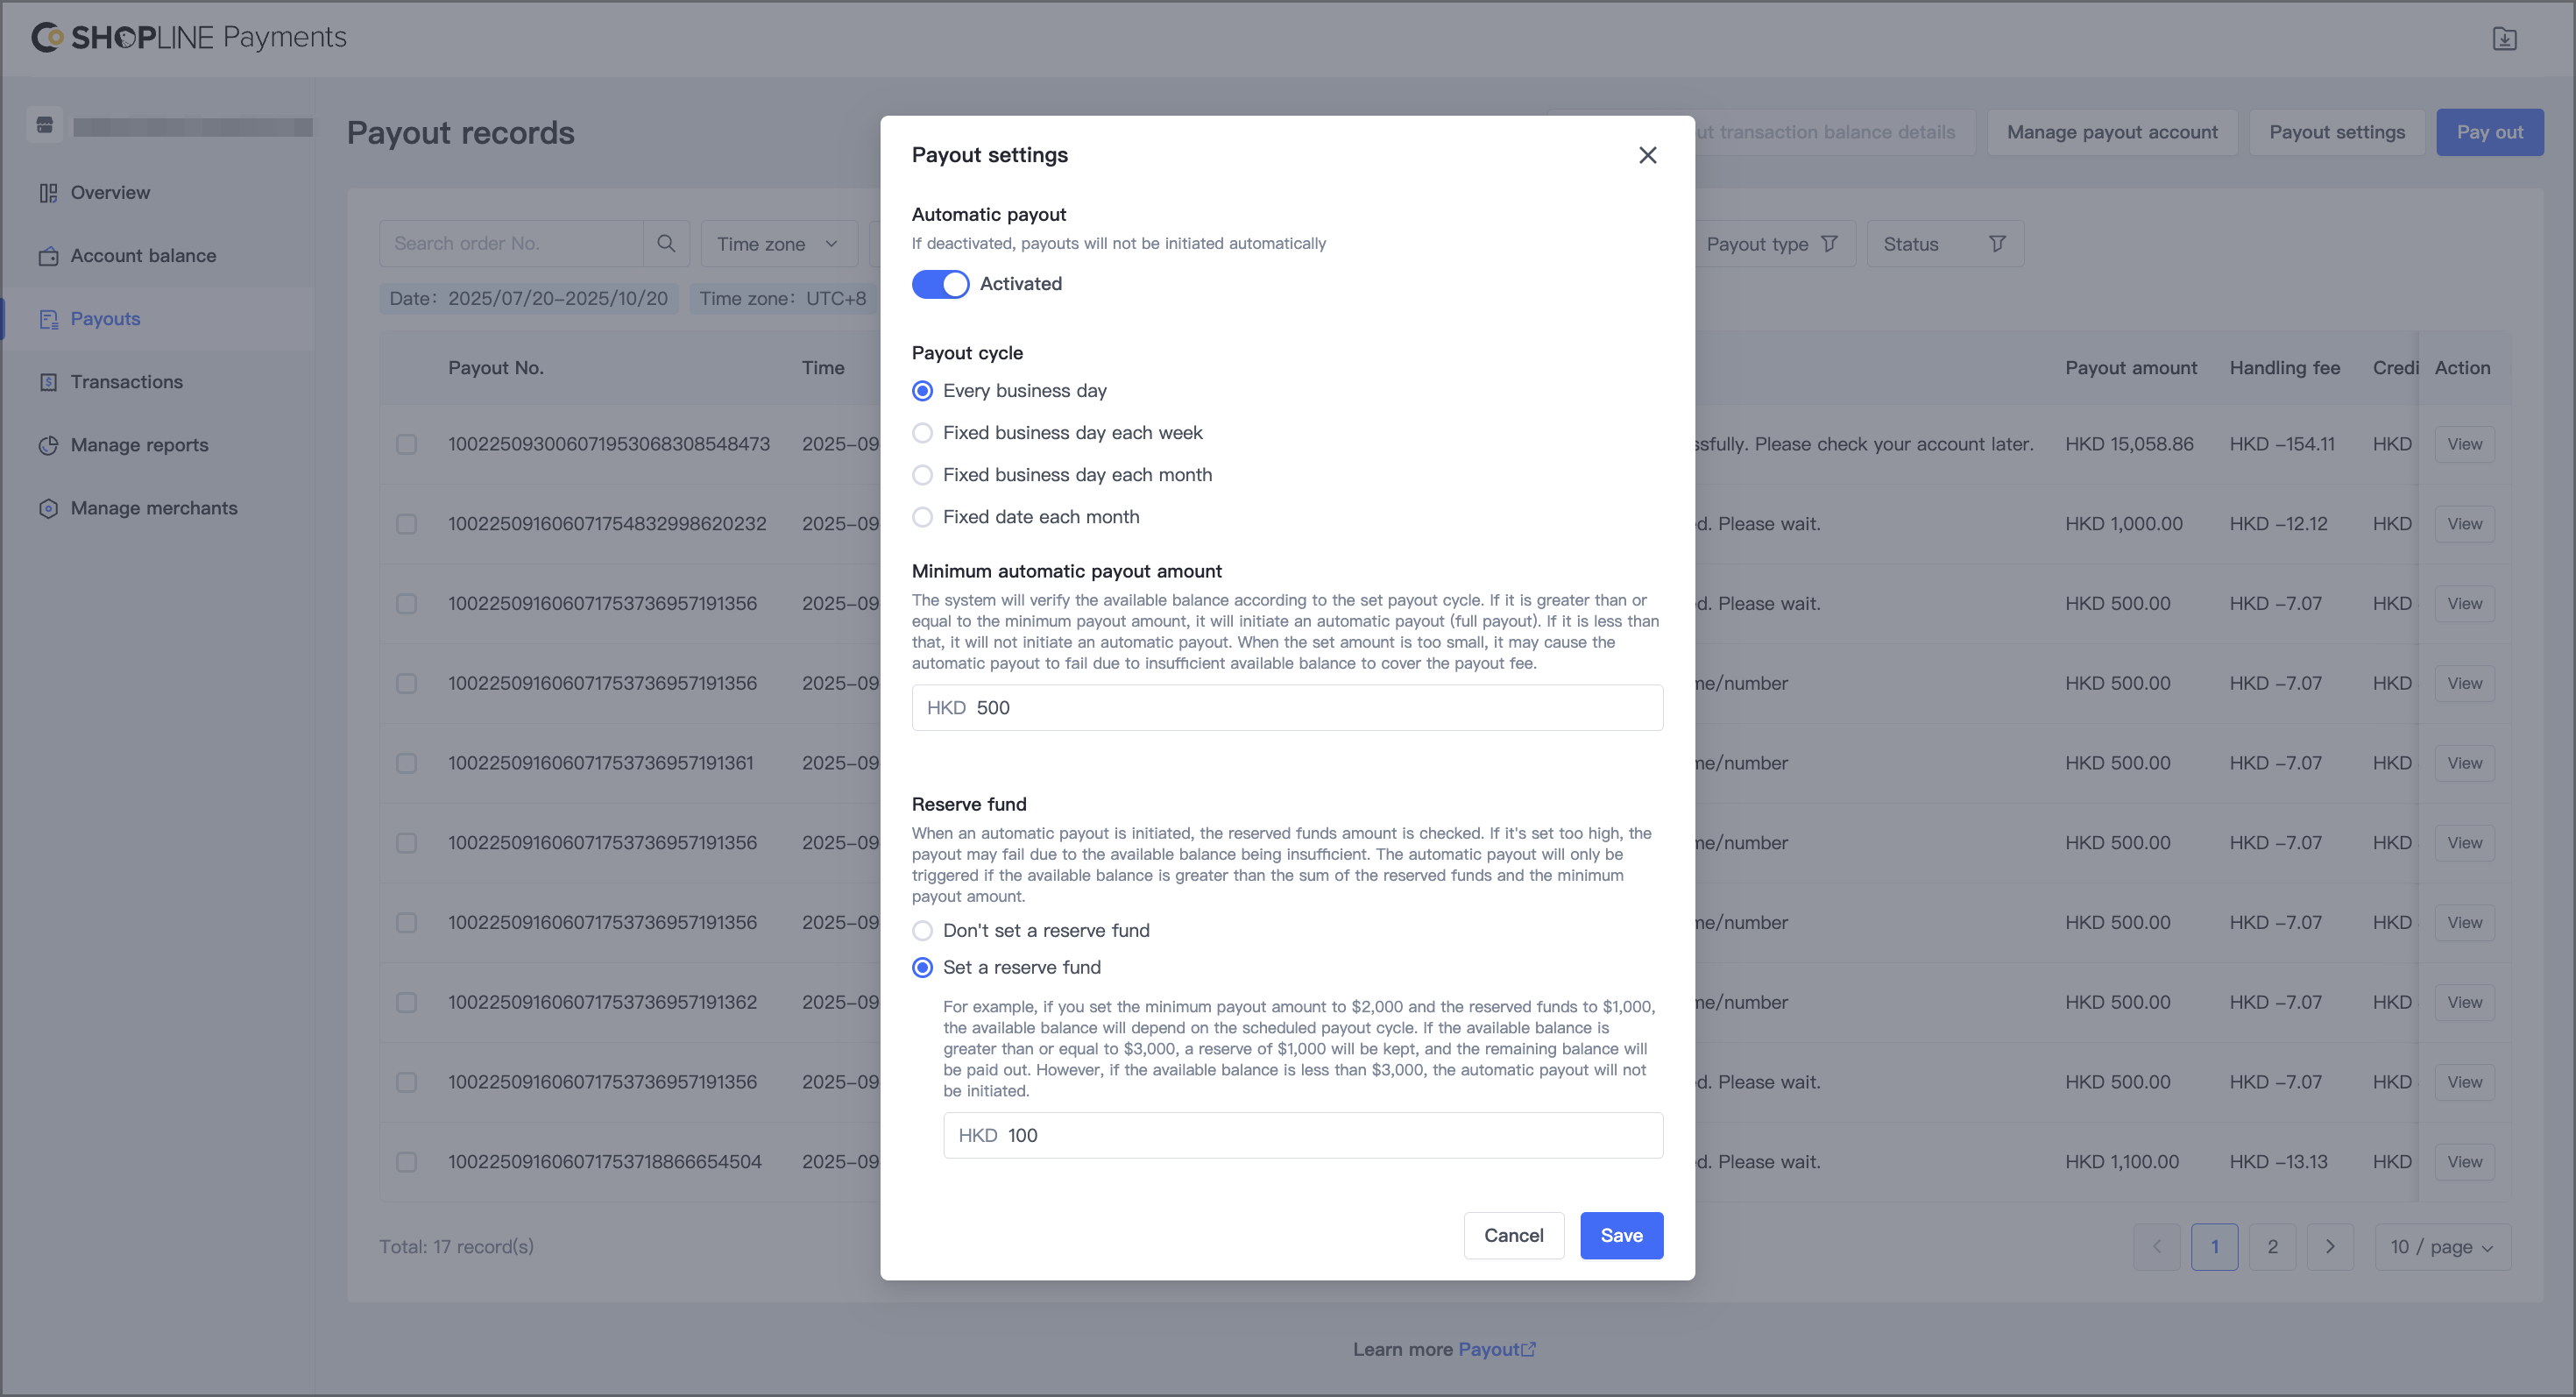Click the Time zone: UTC+8 filter tag
2576x1397 pixels.
point(782,298)
